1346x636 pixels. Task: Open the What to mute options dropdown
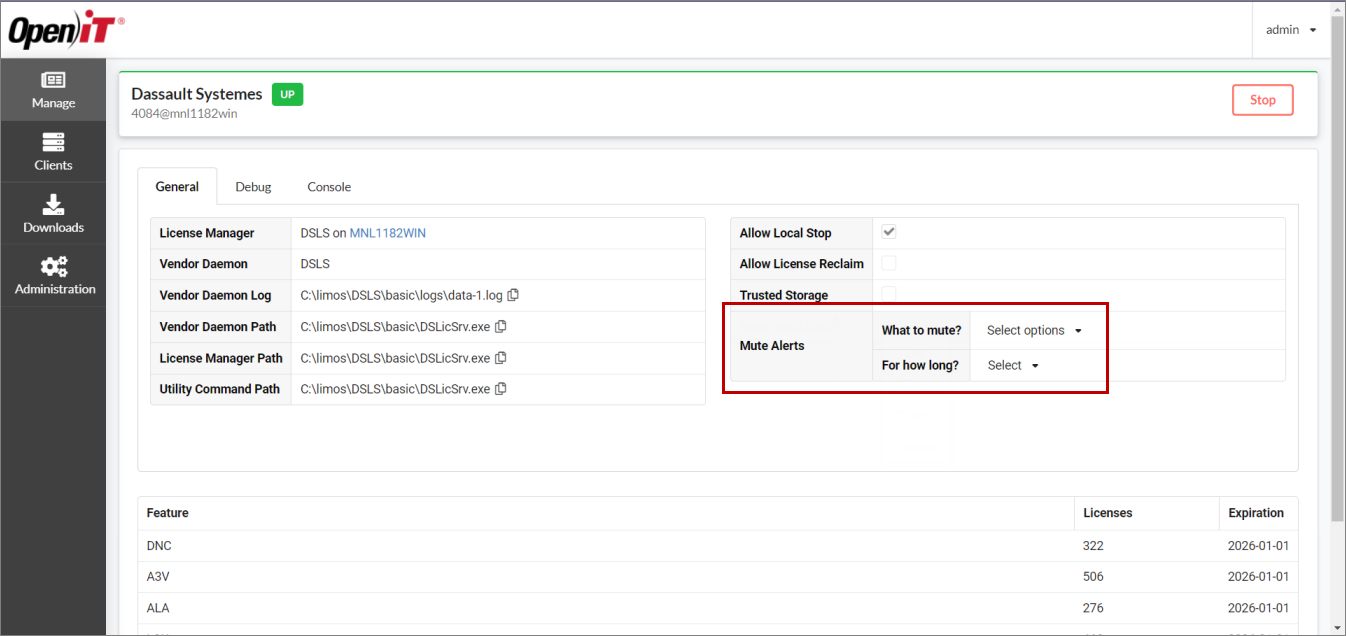coord(1034,330)
